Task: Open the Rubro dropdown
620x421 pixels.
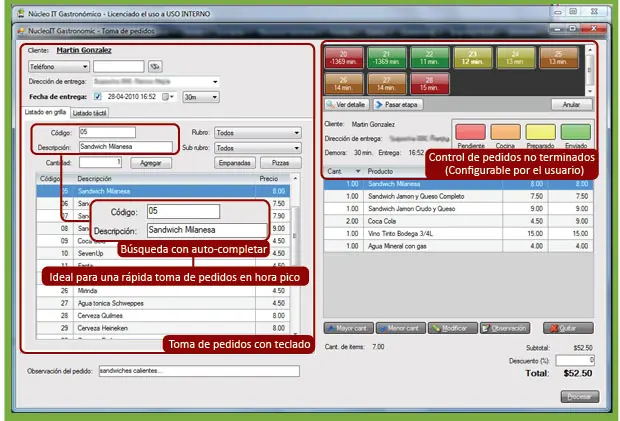Action: (258, 133)
